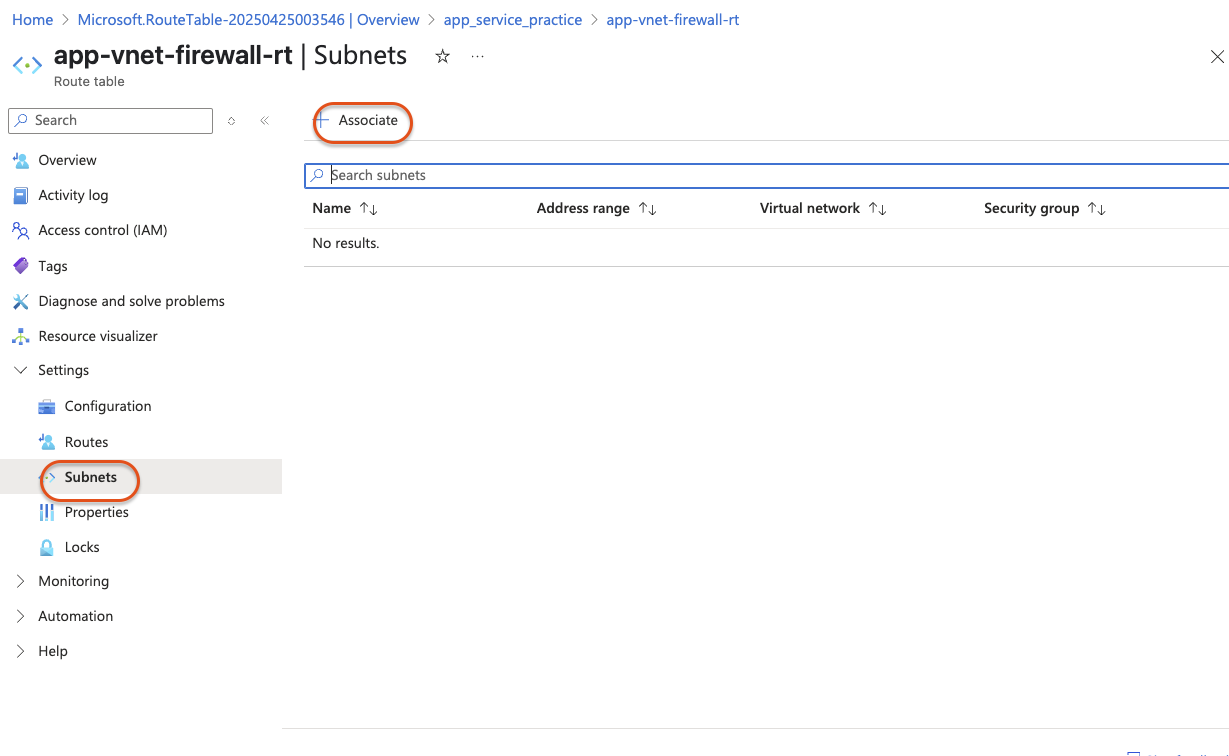Click the Configuration briefcase icon
The image size is (1229, 756).
point(46,406)
